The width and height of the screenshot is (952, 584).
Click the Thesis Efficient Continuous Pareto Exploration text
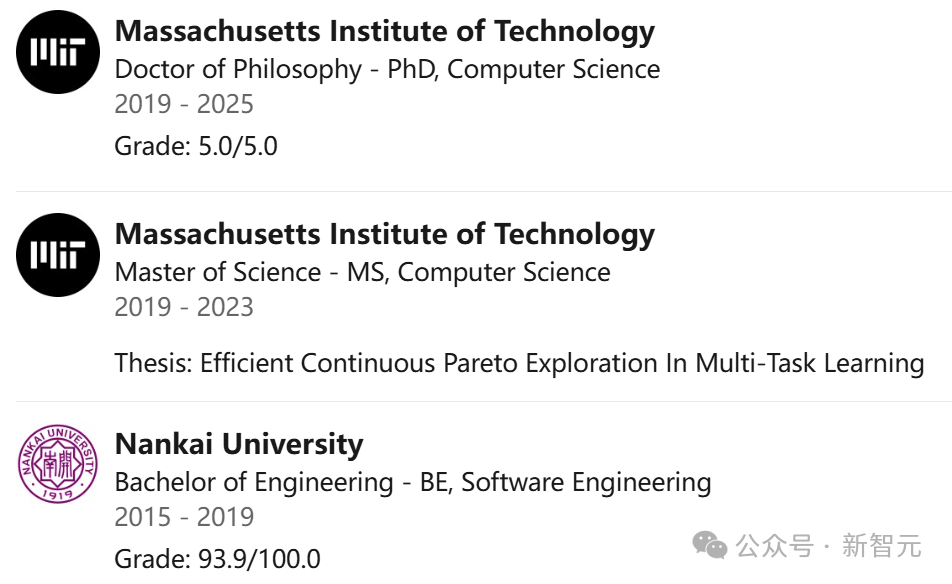[x=520, y=364]
